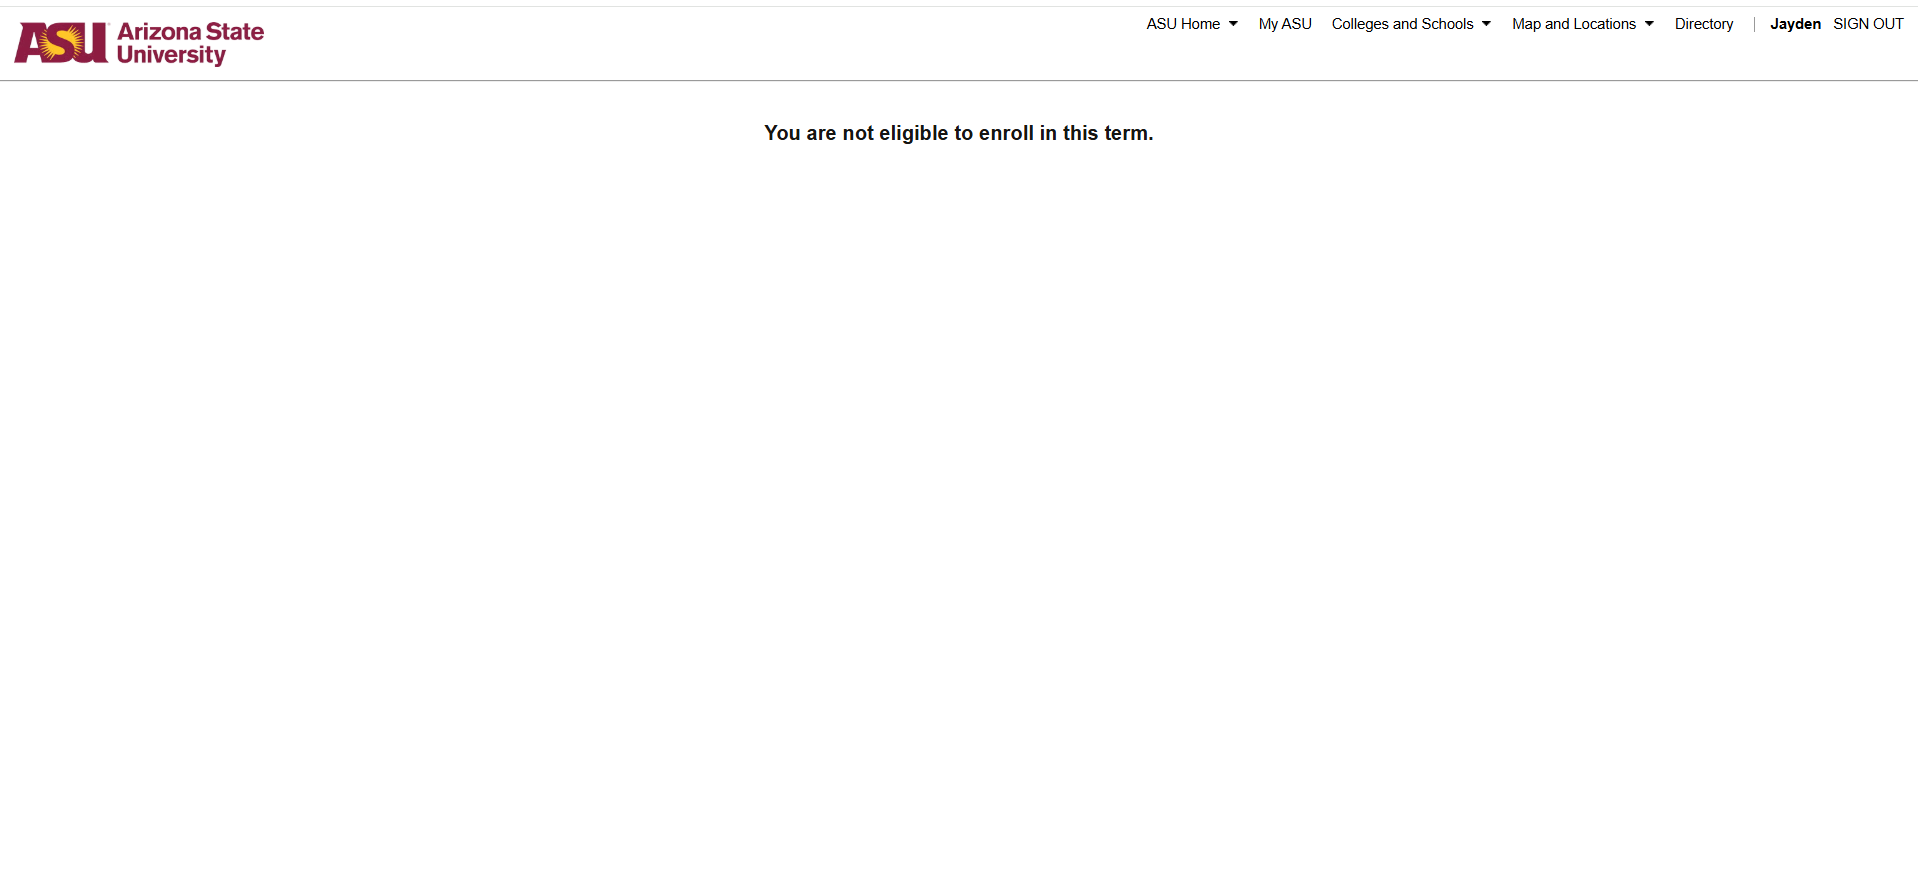Click the word University in the logo
The image size is (1918, 890).
coord(171,56)
